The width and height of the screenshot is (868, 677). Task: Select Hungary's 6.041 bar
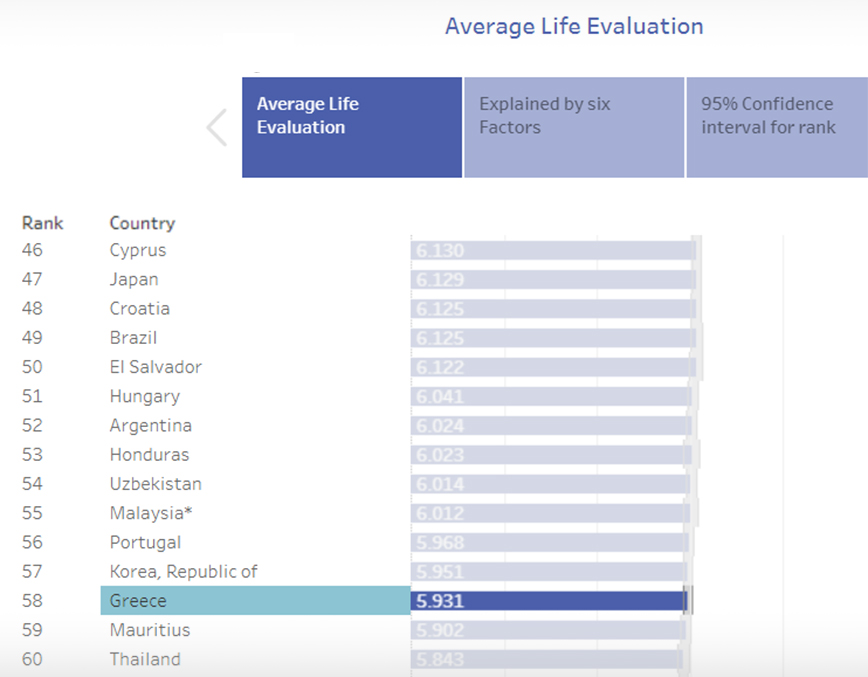click(550, 397)
